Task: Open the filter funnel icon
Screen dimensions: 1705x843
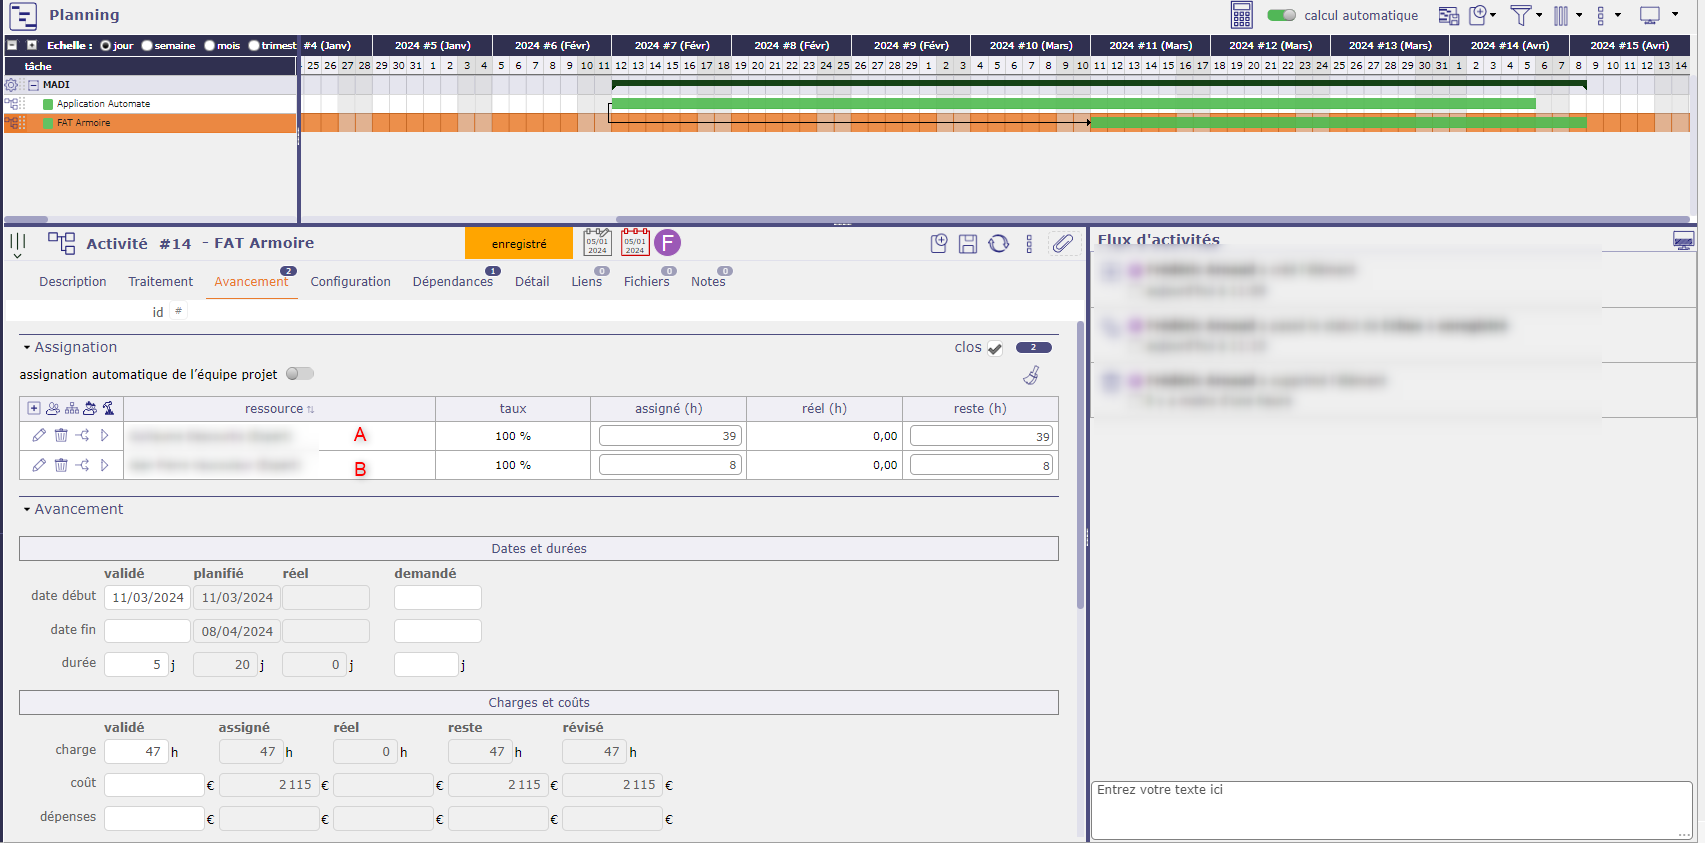Action: pyautogui.click(x=1520, y=15)
